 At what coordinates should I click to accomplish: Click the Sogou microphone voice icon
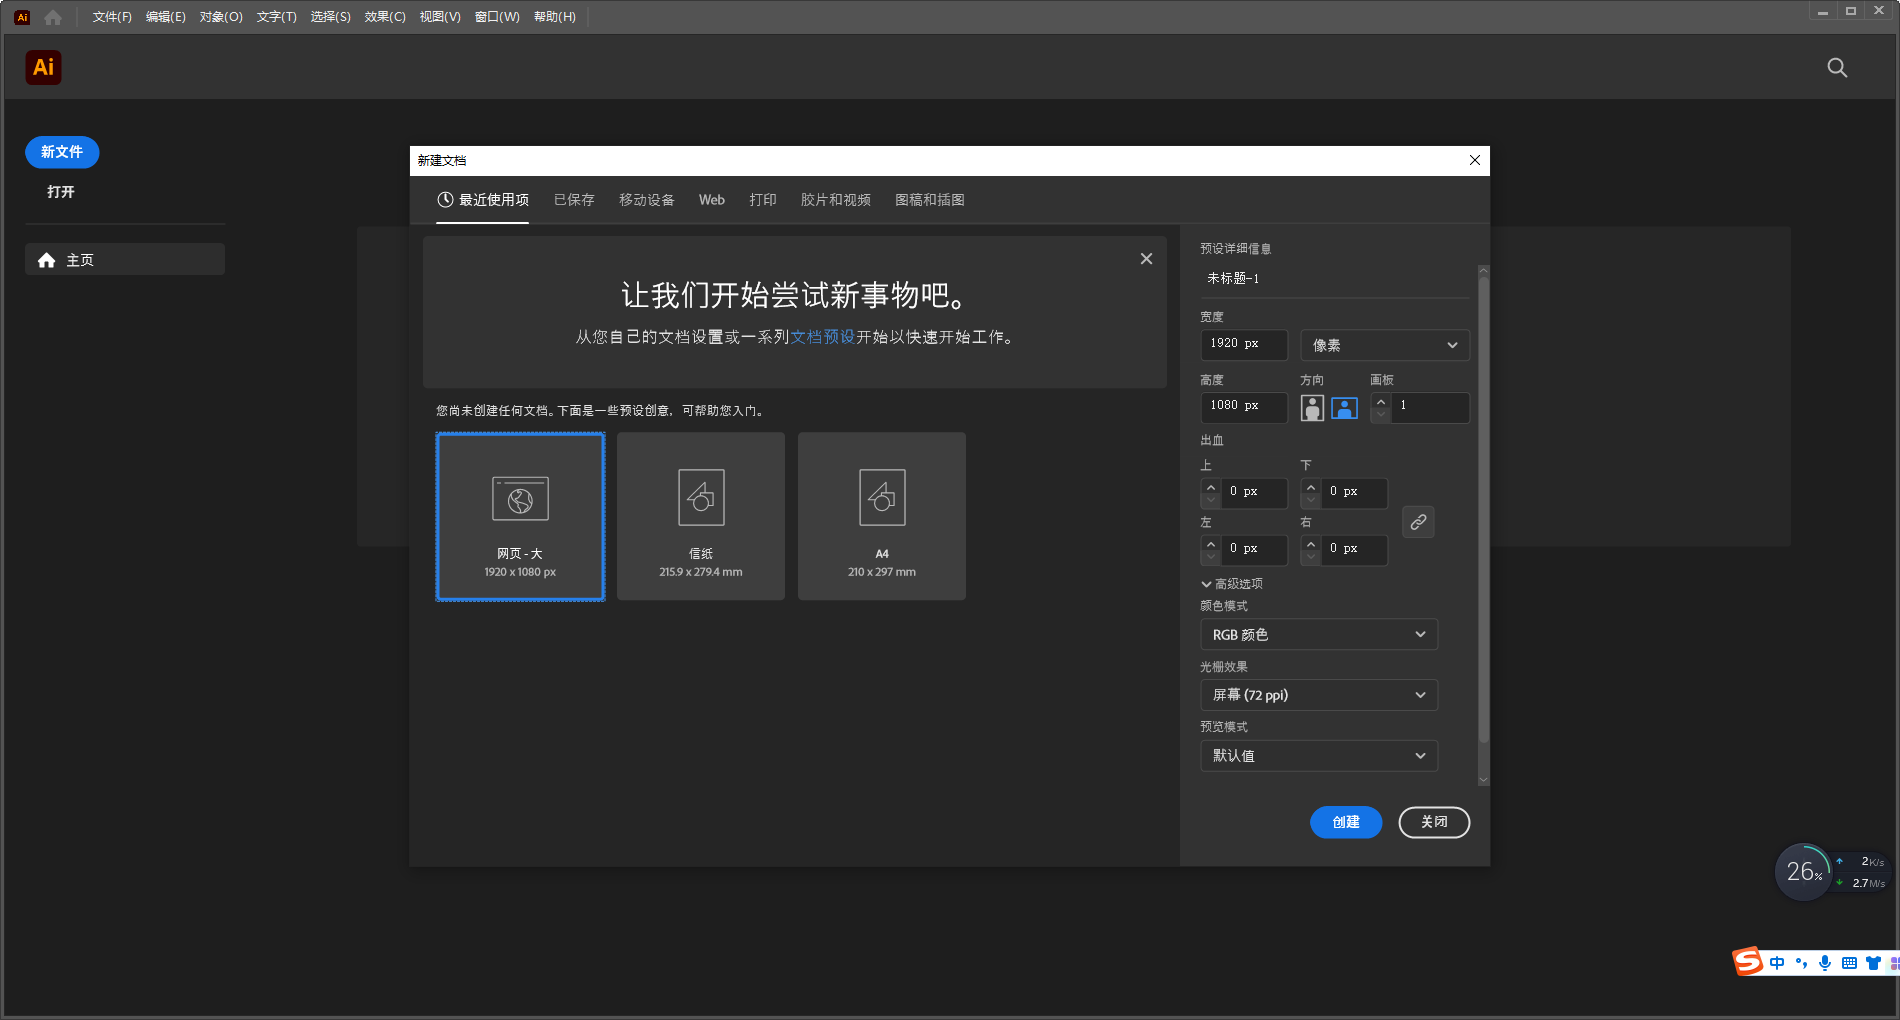1825,963
